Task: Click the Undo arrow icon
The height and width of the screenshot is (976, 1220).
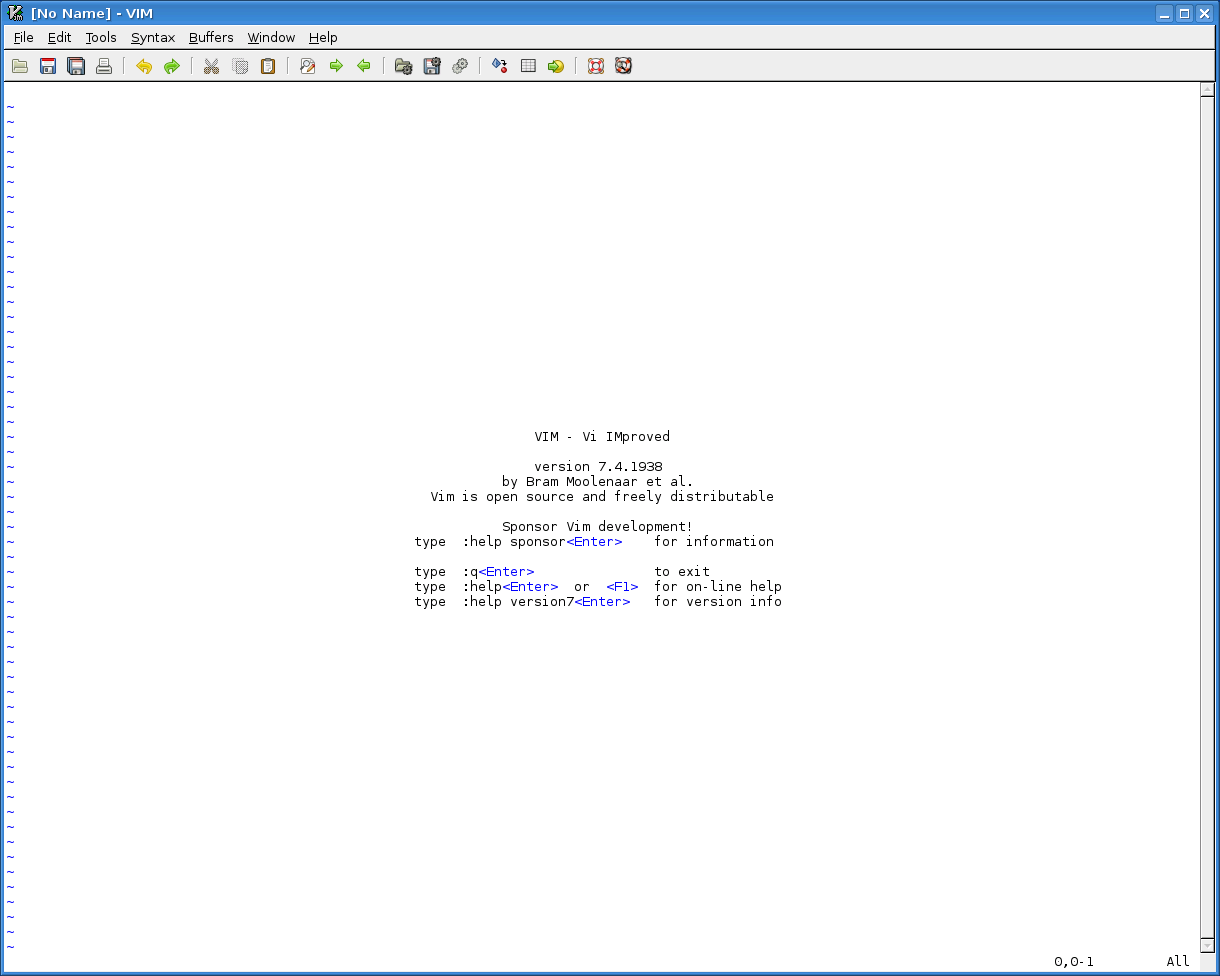Action: pos(144,66)
